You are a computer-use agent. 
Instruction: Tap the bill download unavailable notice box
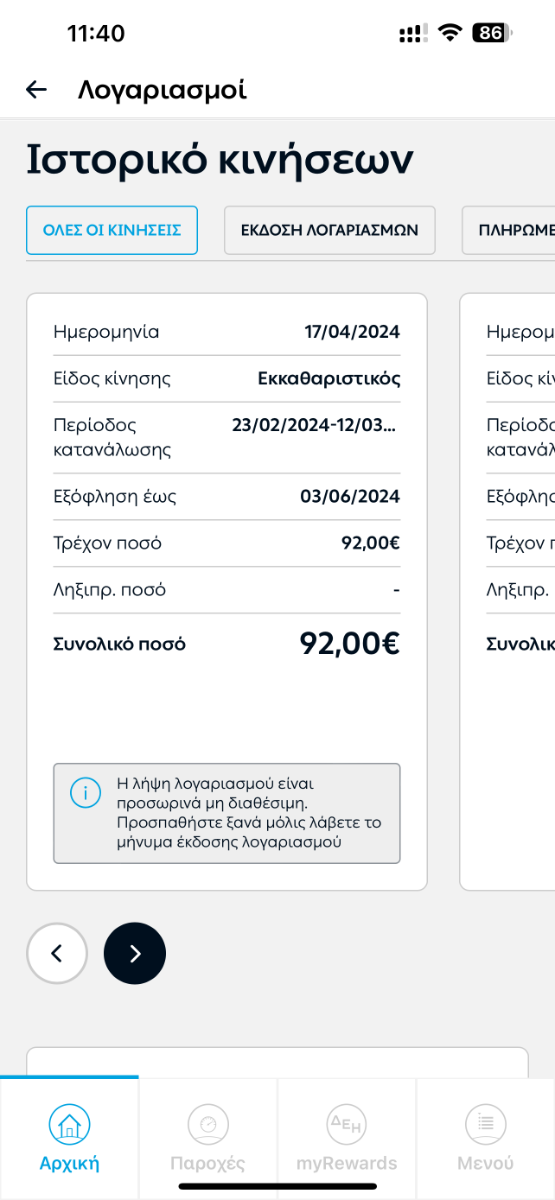point(227,813)
